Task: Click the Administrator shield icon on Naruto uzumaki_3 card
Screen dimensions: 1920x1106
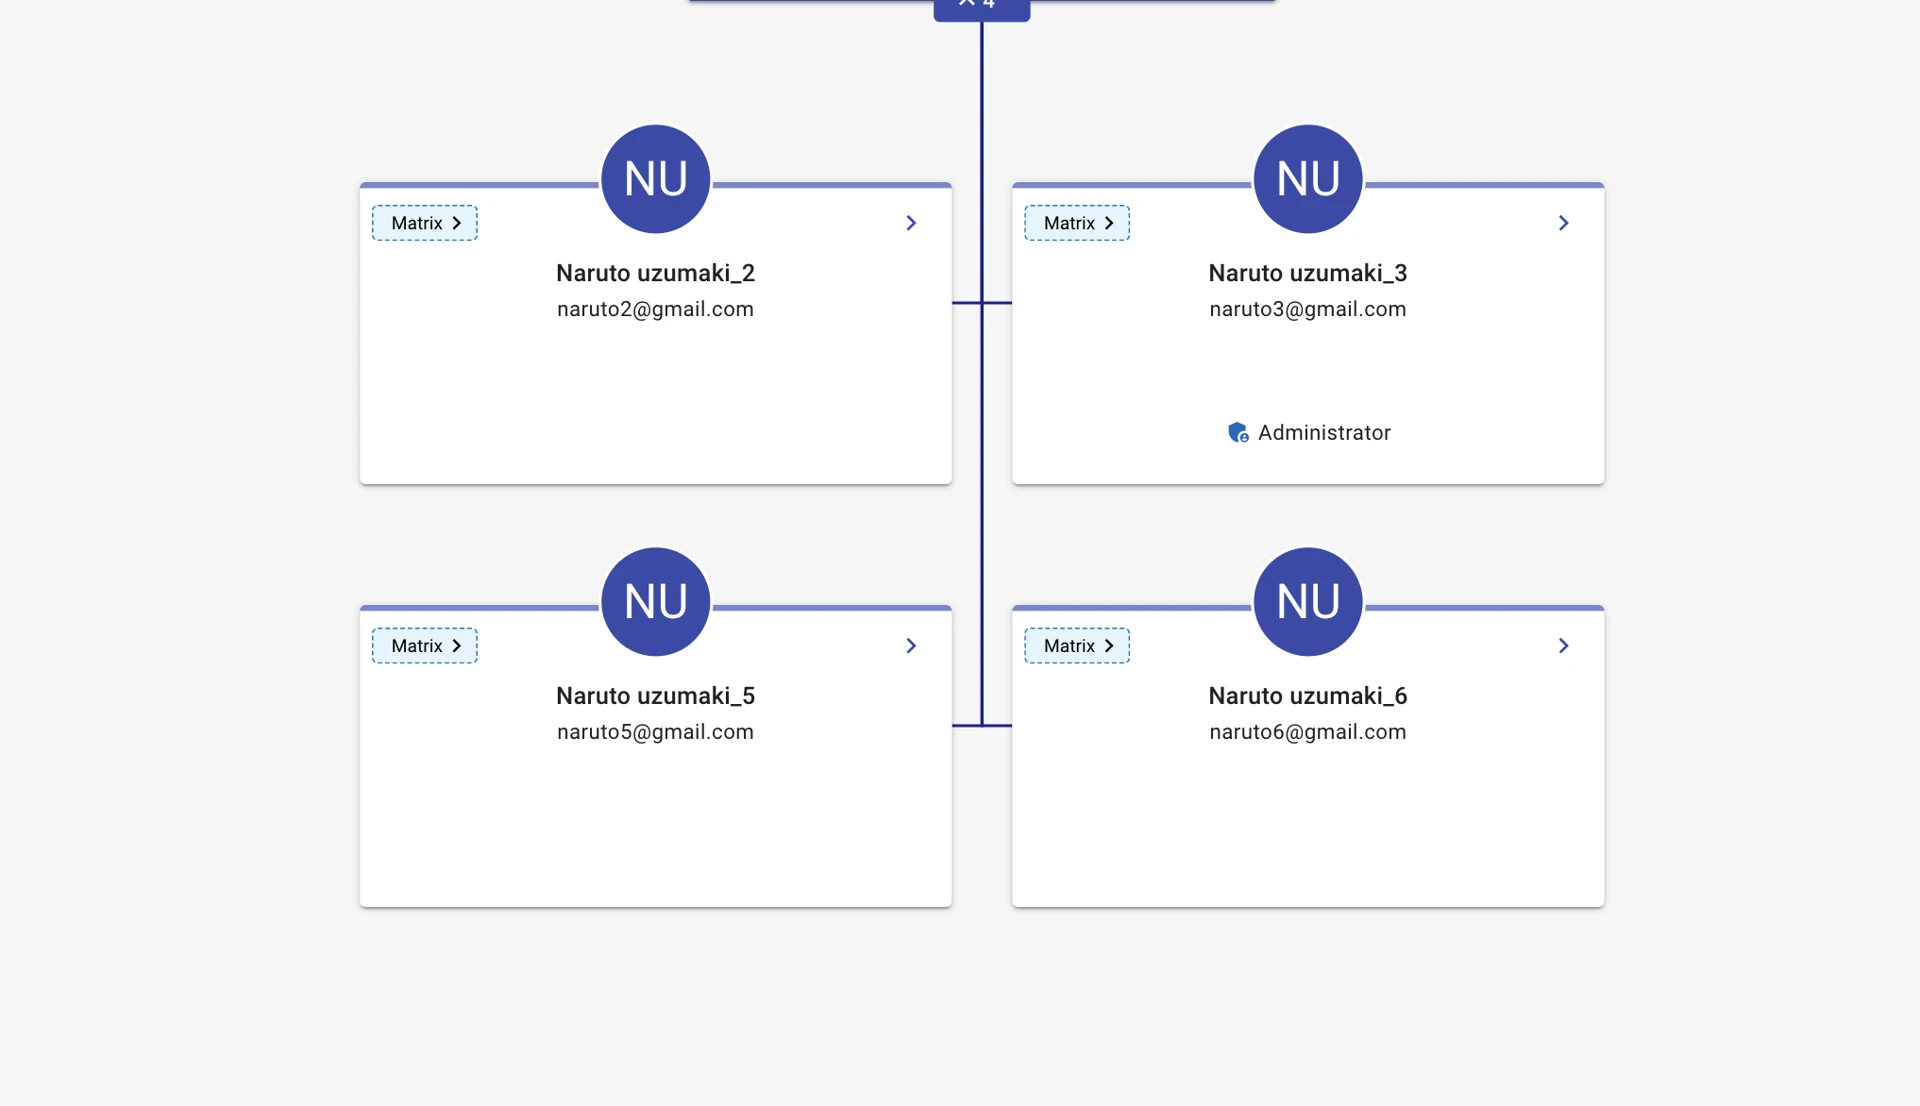Action: 1238,432
